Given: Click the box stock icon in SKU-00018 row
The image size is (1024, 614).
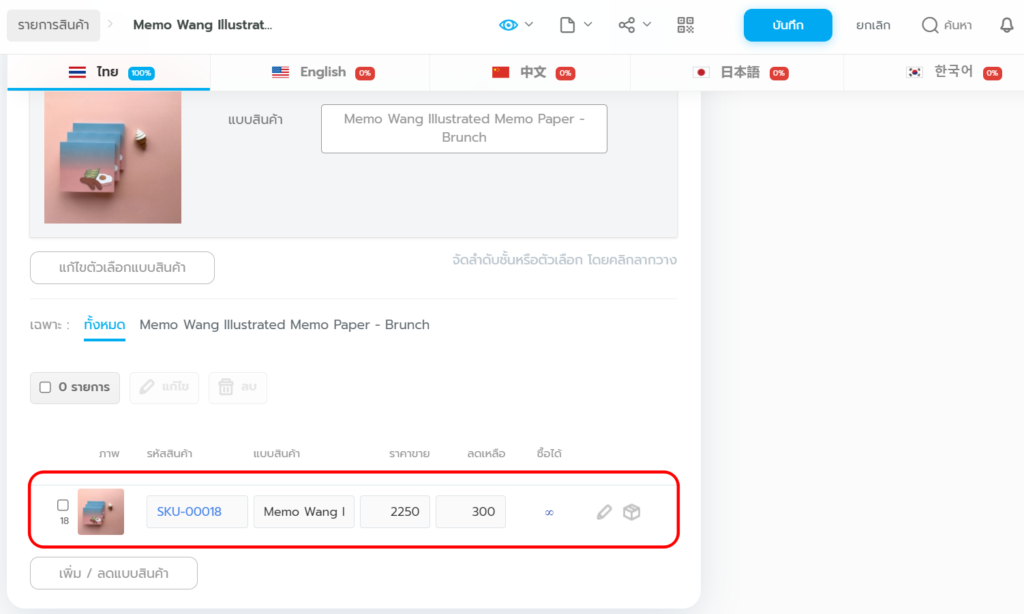Looking at the screenshot, I should (x=632, y=512).
